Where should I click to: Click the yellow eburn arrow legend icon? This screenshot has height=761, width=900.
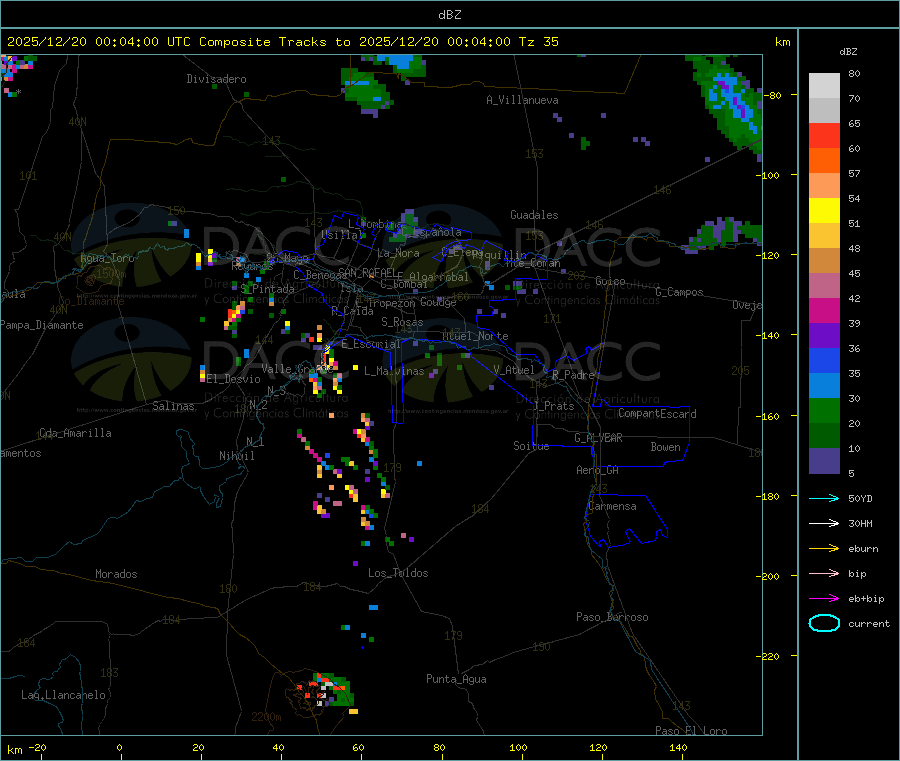point(824,548)
